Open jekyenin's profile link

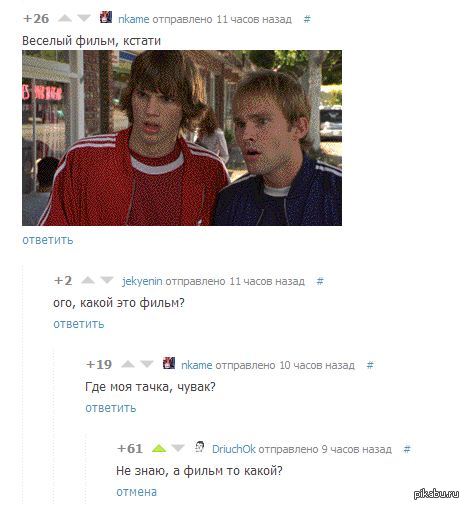click(142, 281)
